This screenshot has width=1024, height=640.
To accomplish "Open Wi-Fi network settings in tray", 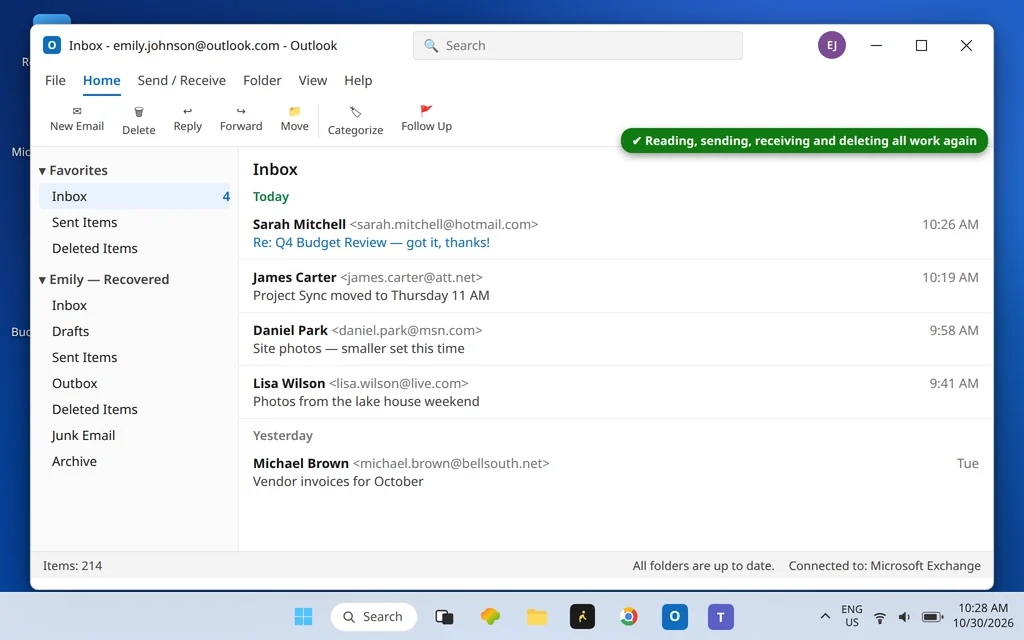I will click(880, 617).
